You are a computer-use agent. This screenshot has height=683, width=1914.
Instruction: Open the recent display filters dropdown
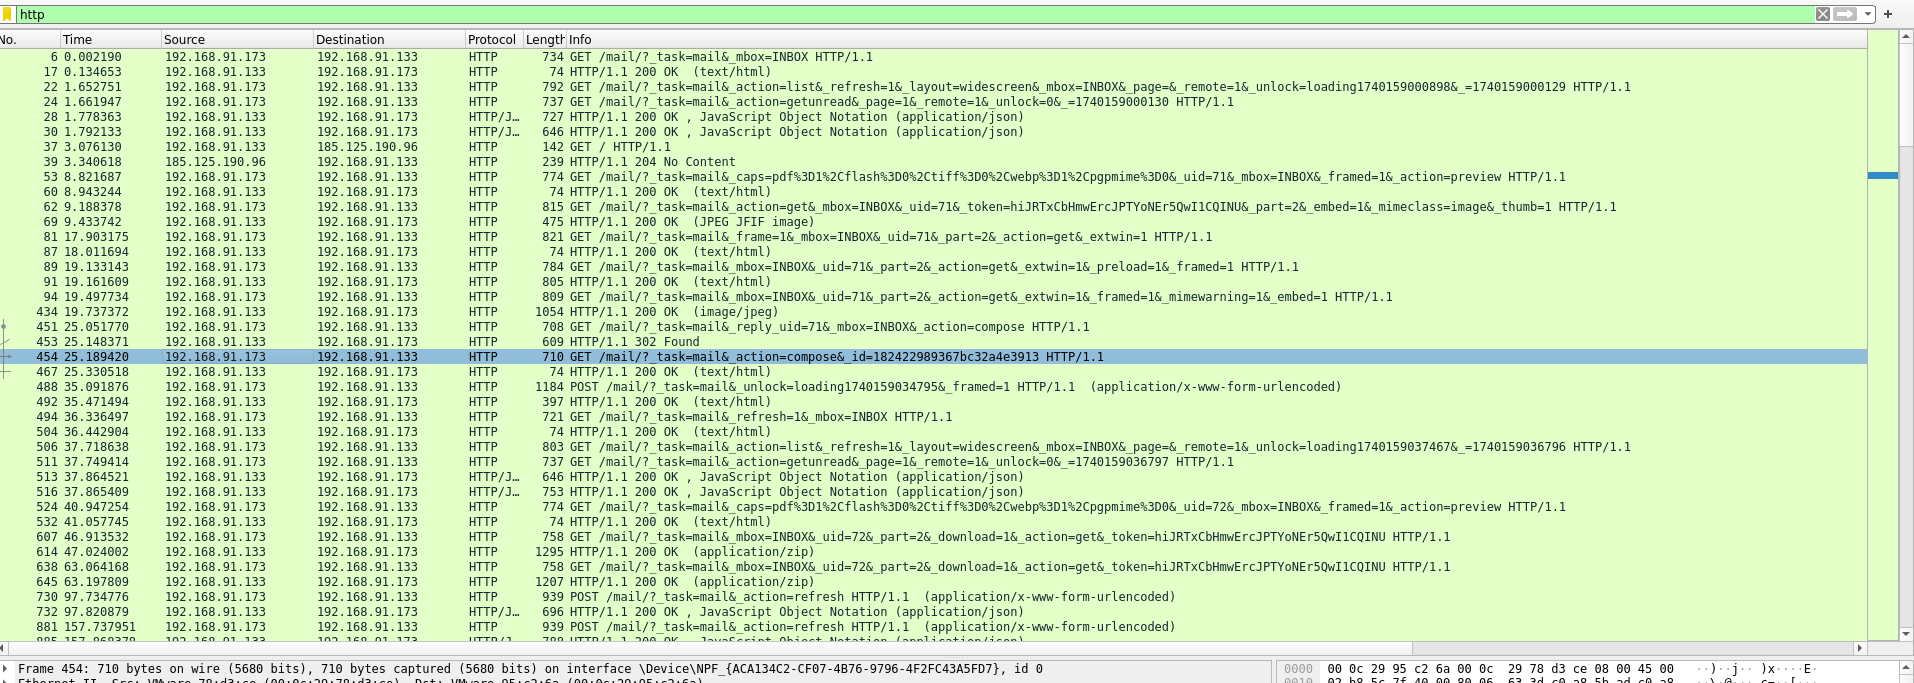(x=1867, y=14)
